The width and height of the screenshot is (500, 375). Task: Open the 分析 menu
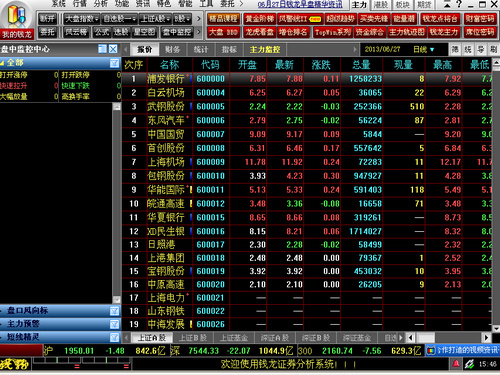click(x=101, y=4)
